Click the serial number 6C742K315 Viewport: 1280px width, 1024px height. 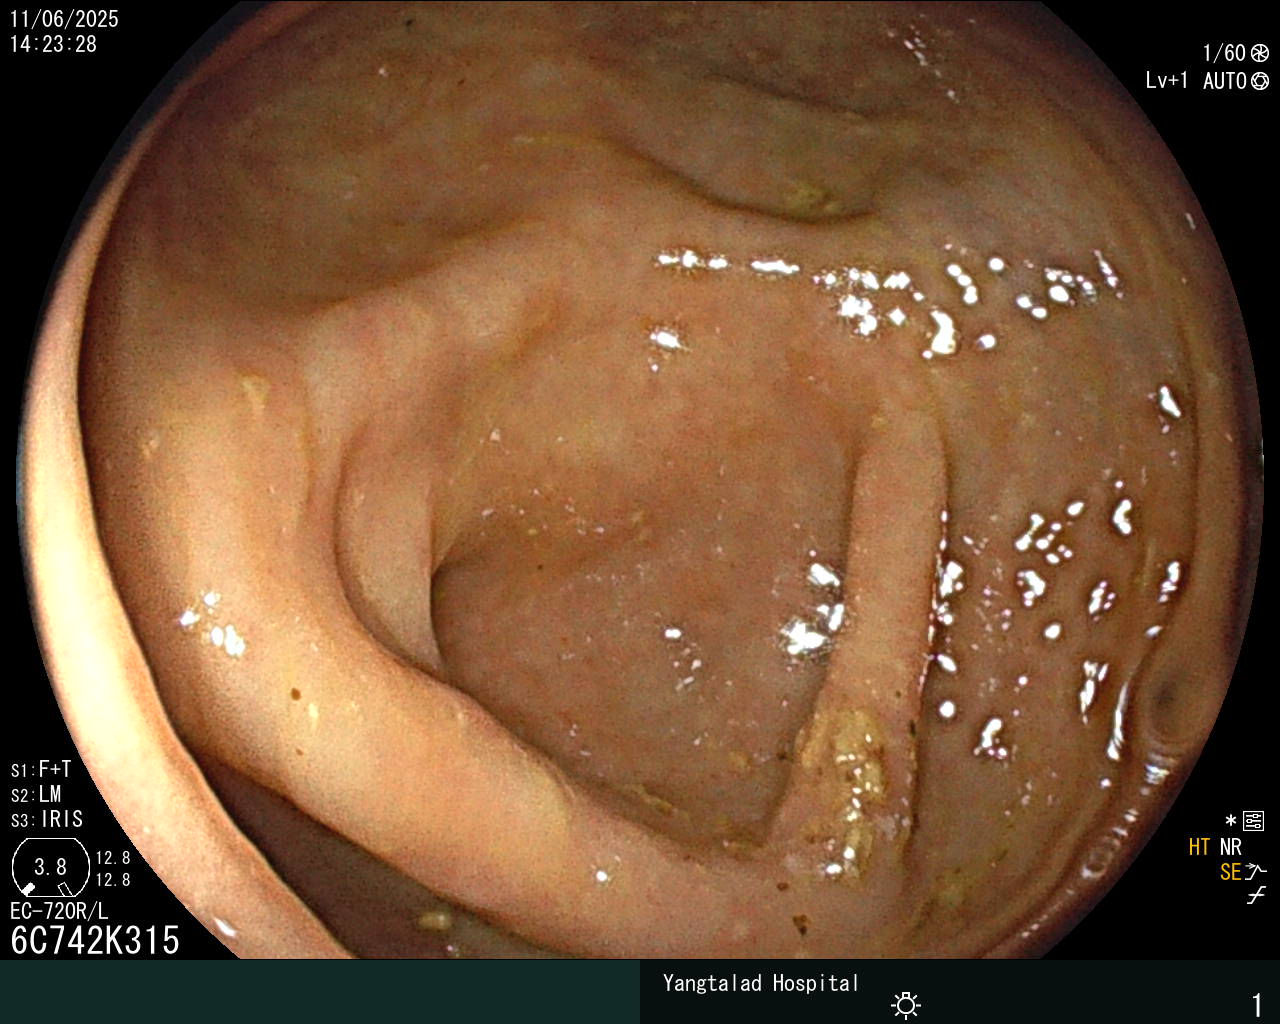(95, 940)
